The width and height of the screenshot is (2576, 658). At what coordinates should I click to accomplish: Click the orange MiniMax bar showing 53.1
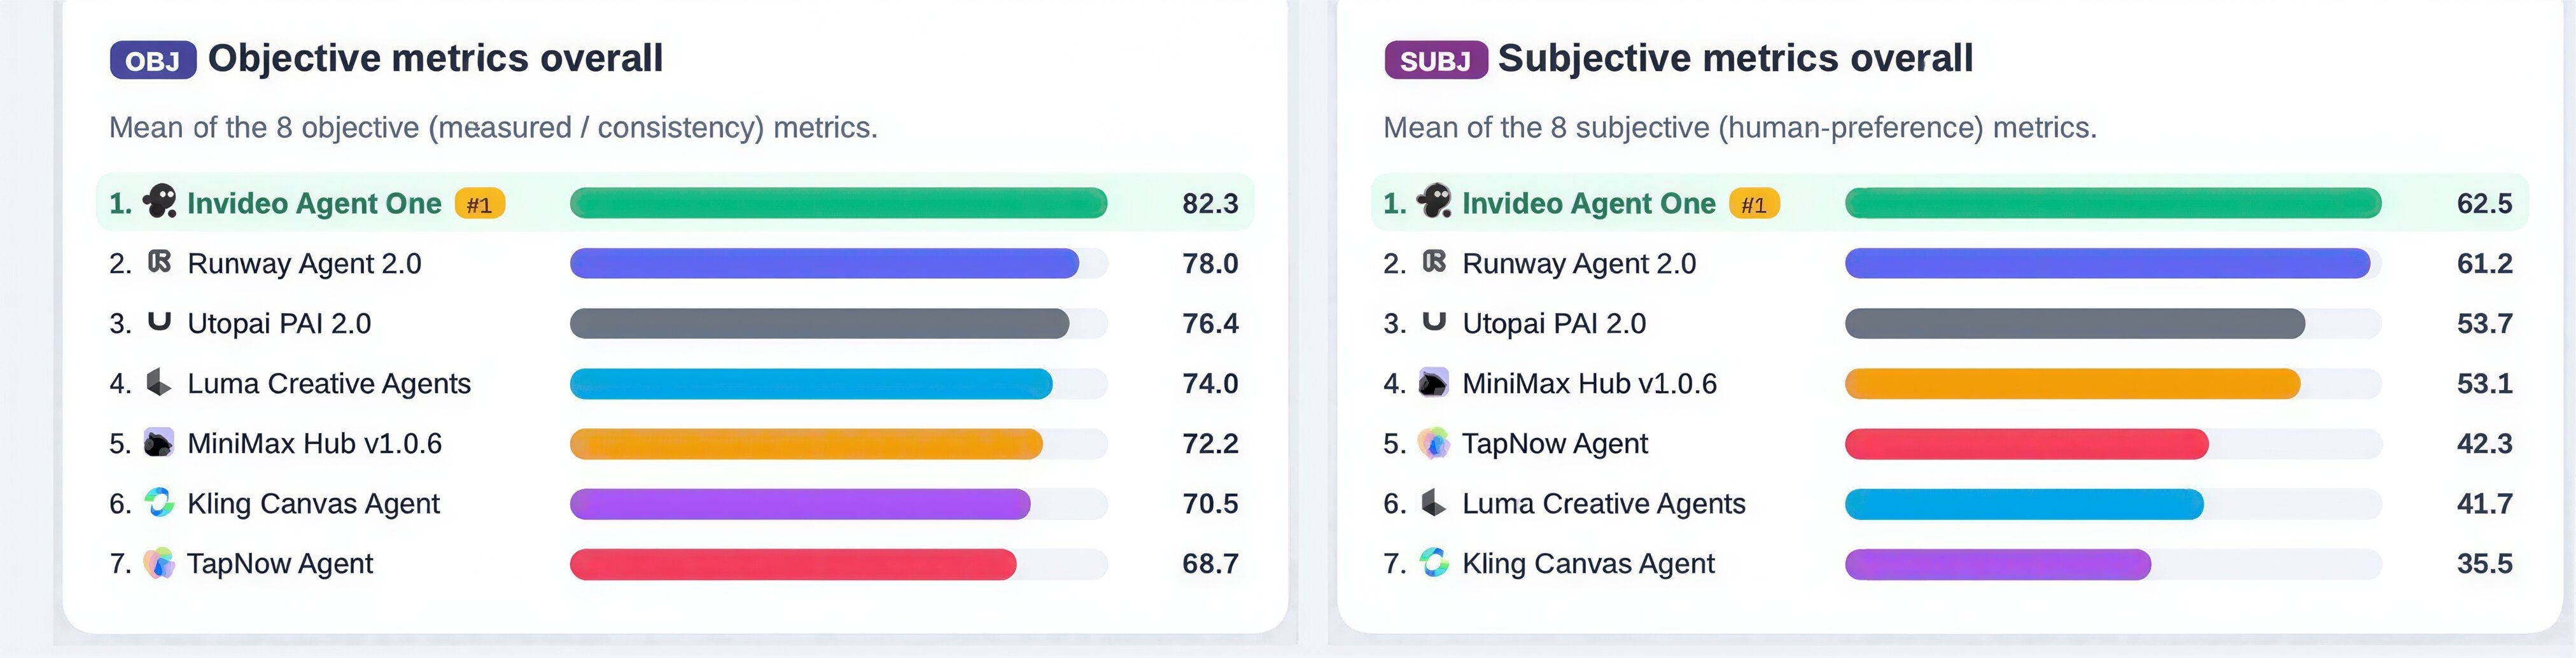tap(2072, 383)
